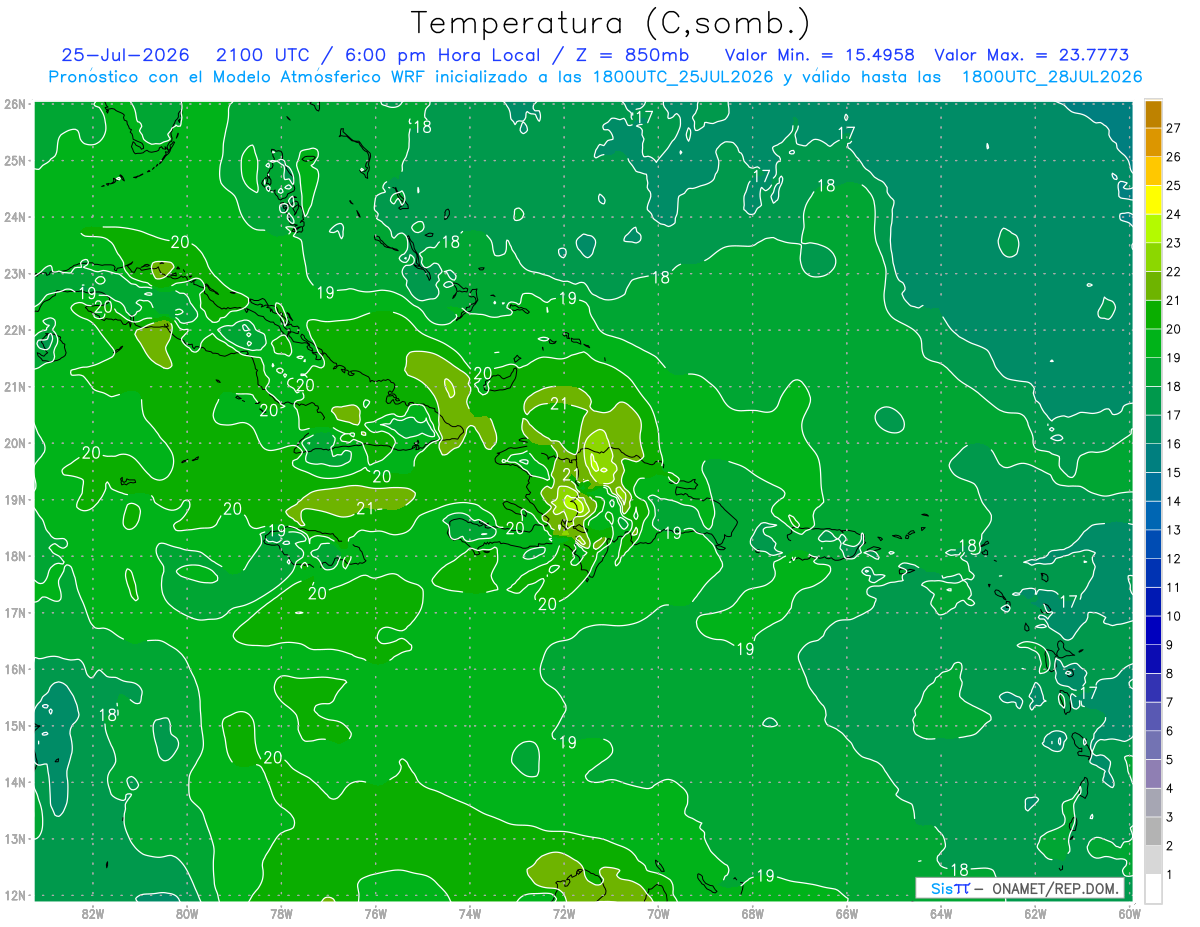Image resolution: width=1200 pixels, height=927 pixels.
Task: Click the '14N' latitude axis label
Action: click(x=14, y=782)
